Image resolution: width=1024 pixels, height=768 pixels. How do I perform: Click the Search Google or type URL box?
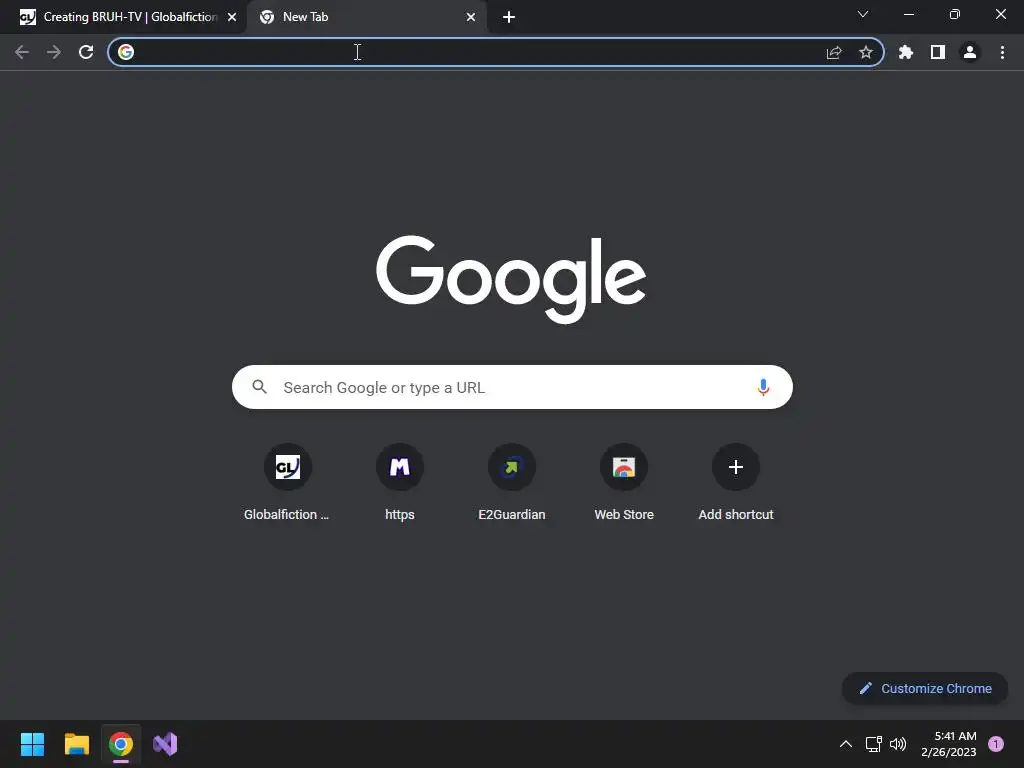(512, 387)
